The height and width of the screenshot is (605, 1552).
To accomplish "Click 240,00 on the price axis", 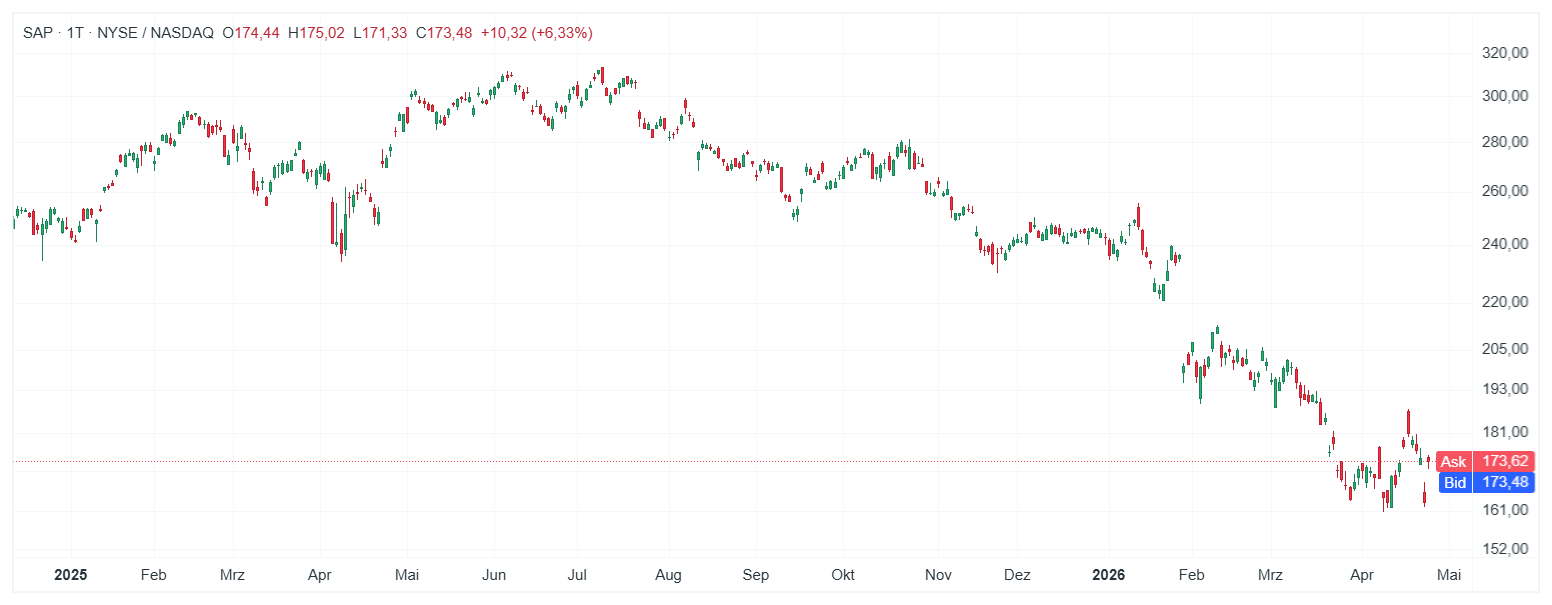I will pos(1507,244).
